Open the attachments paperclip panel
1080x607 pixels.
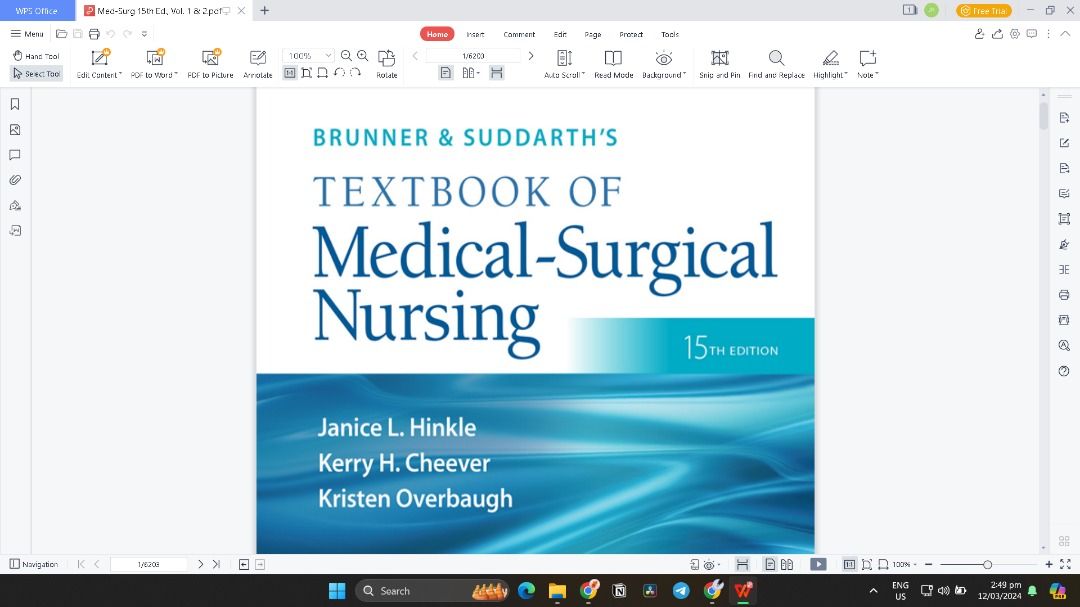(x=15, y=180)
